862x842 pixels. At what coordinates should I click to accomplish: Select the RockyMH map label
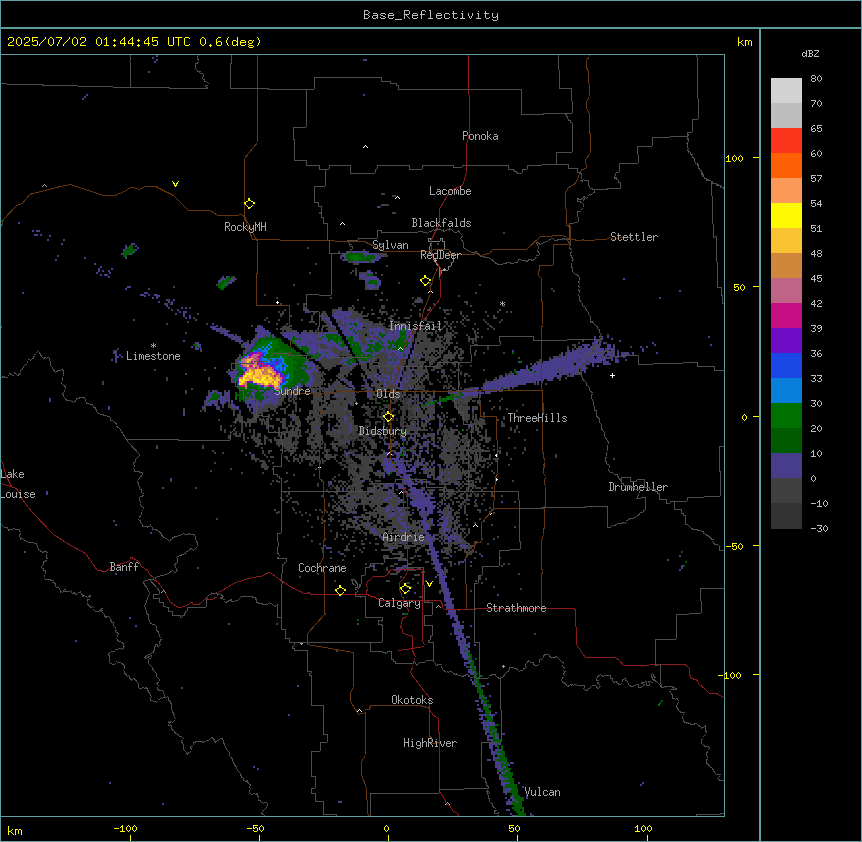point(245,227)
